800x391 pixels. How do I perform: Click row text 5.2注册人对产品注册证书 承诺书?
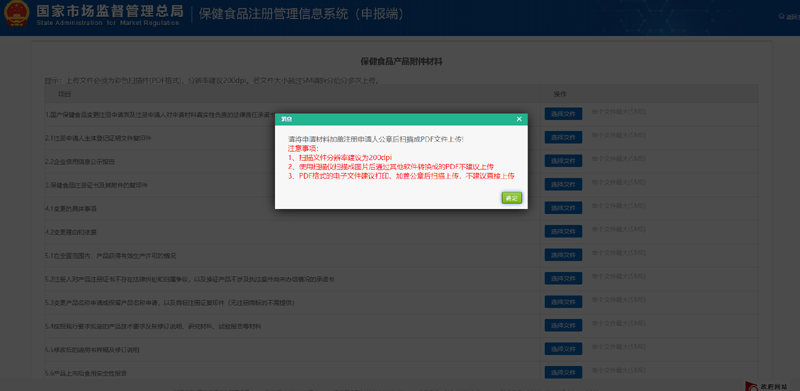tap(189, 279)
